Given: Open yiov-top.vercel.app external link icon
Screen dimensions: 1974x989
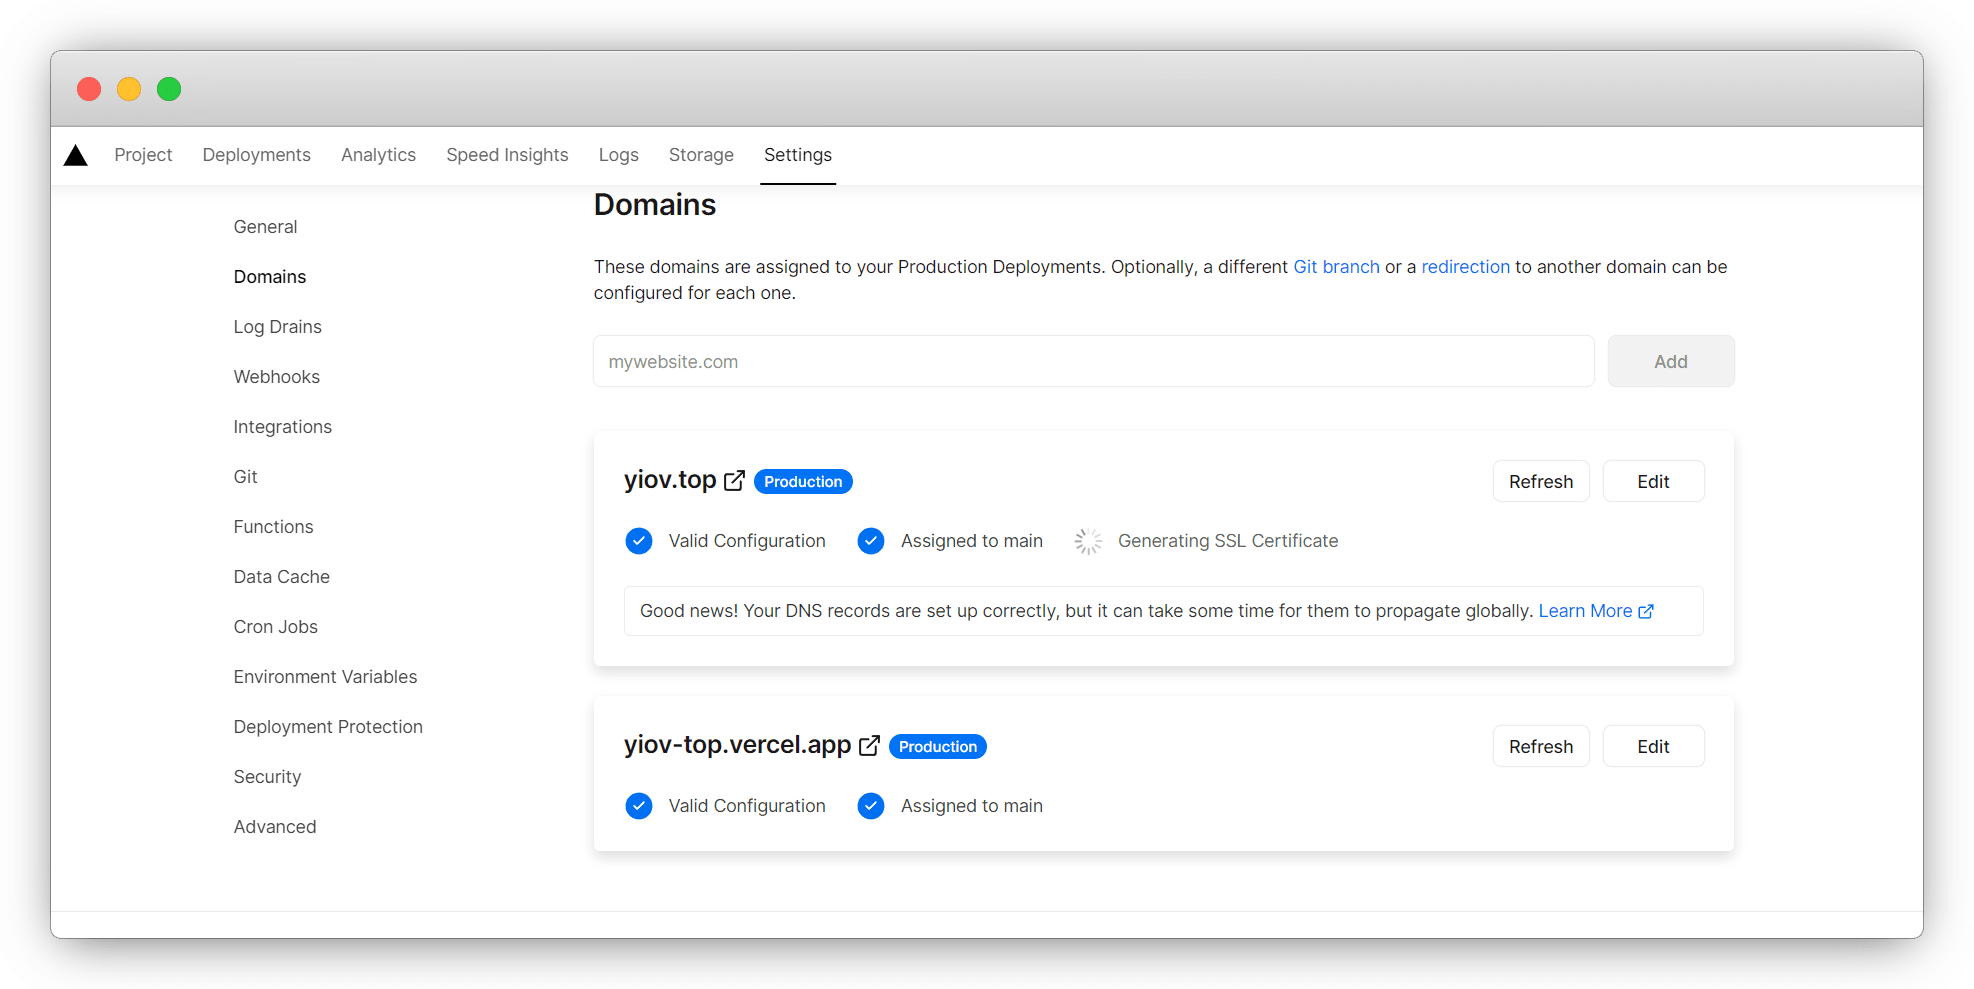Looking at the screenshot, I should click(x=869, y=746).
